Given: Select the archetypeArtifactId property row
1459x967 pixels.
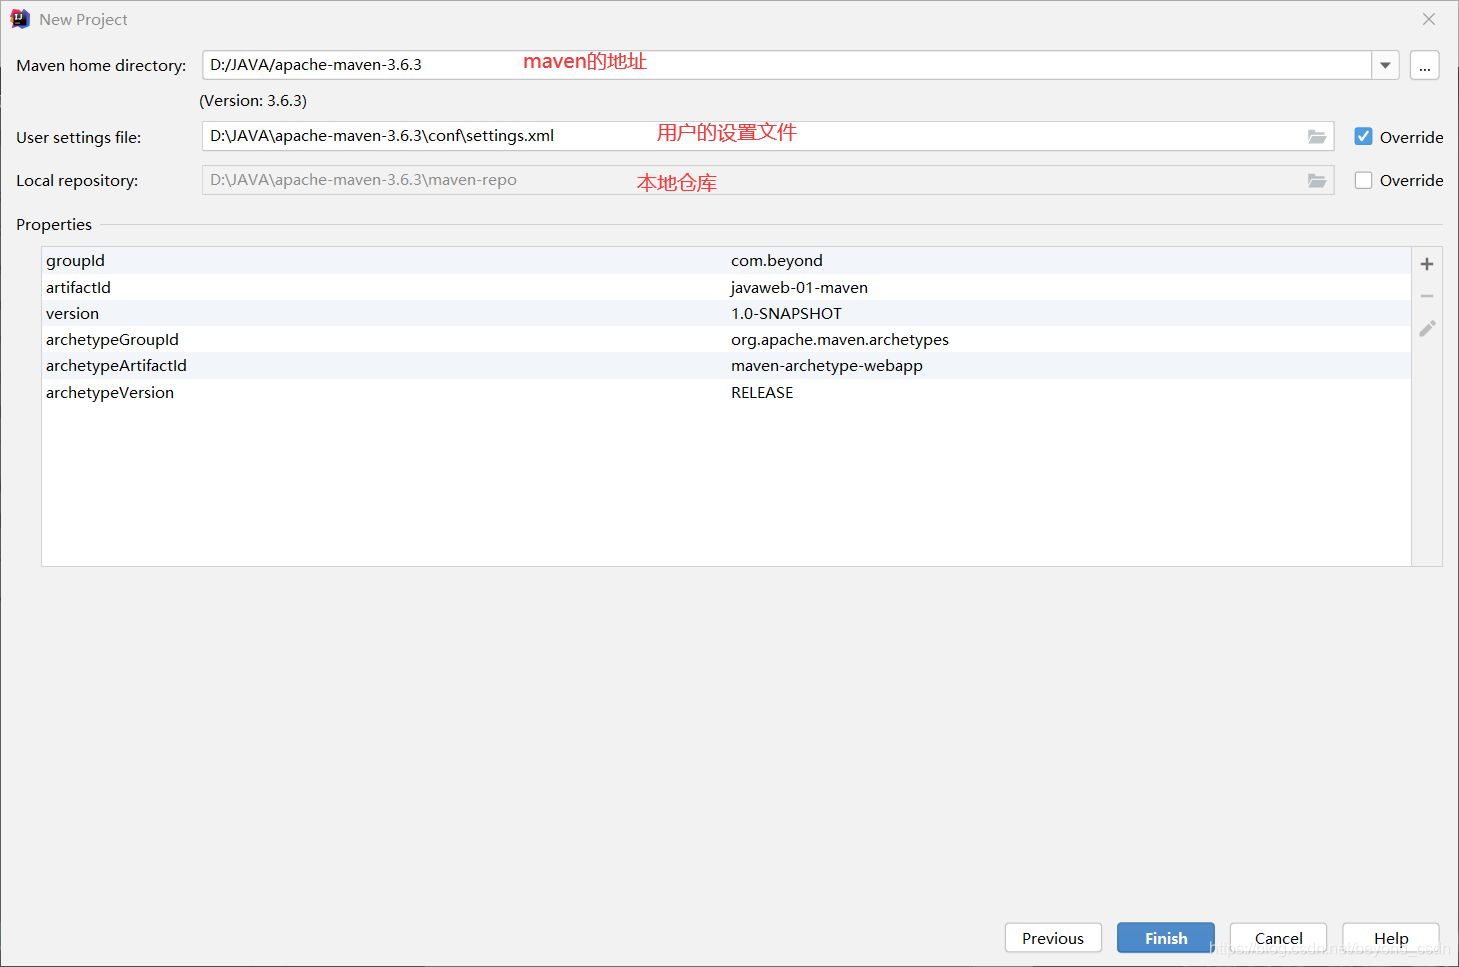Looking at the screenshot, I should [x=726, y=365].
